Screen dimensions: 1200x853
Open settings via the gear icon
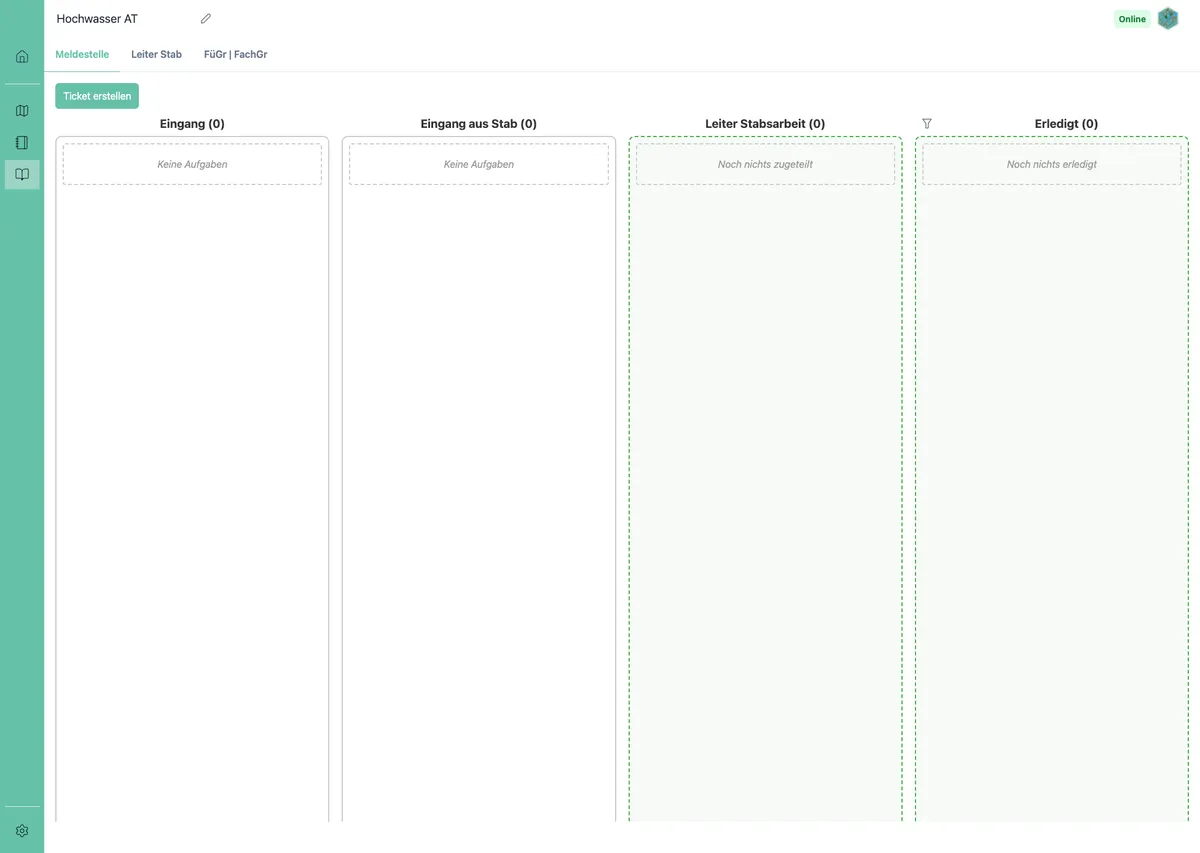point(22,830)
